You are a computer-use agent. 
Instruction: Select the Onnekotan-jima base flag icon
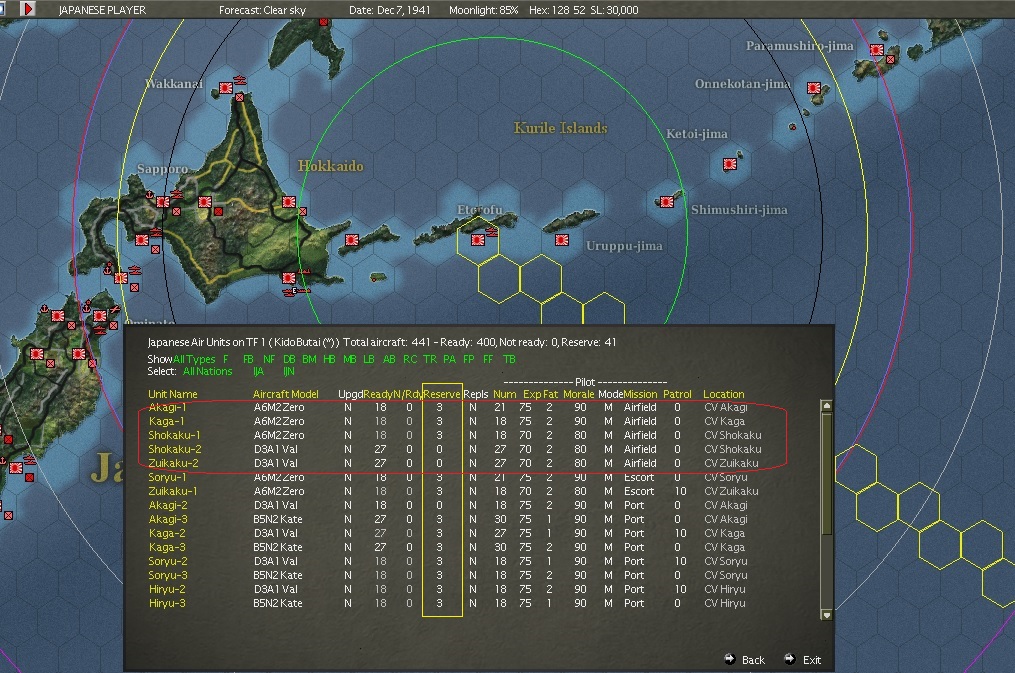pos(814,87)
